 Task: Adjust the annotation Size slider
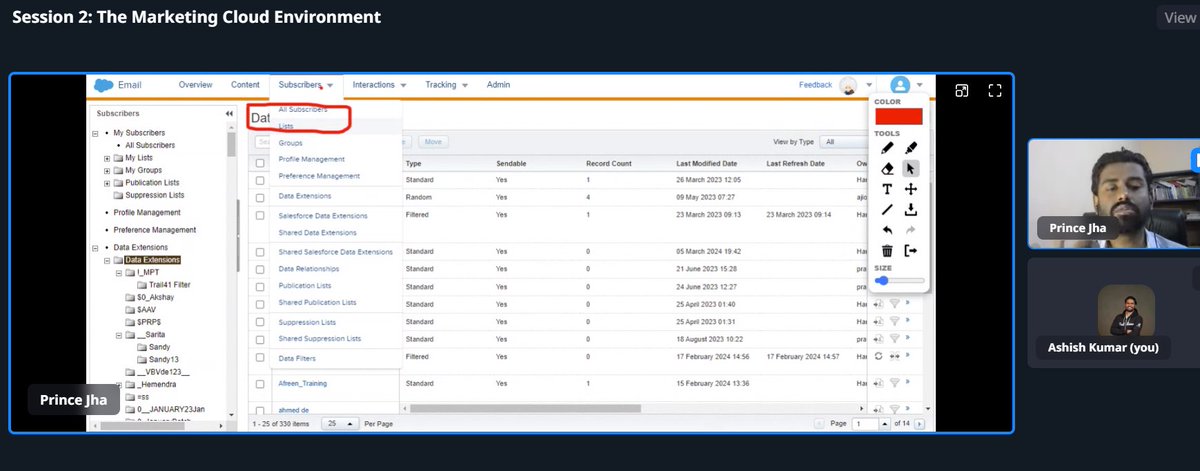(x=900, y=281)
